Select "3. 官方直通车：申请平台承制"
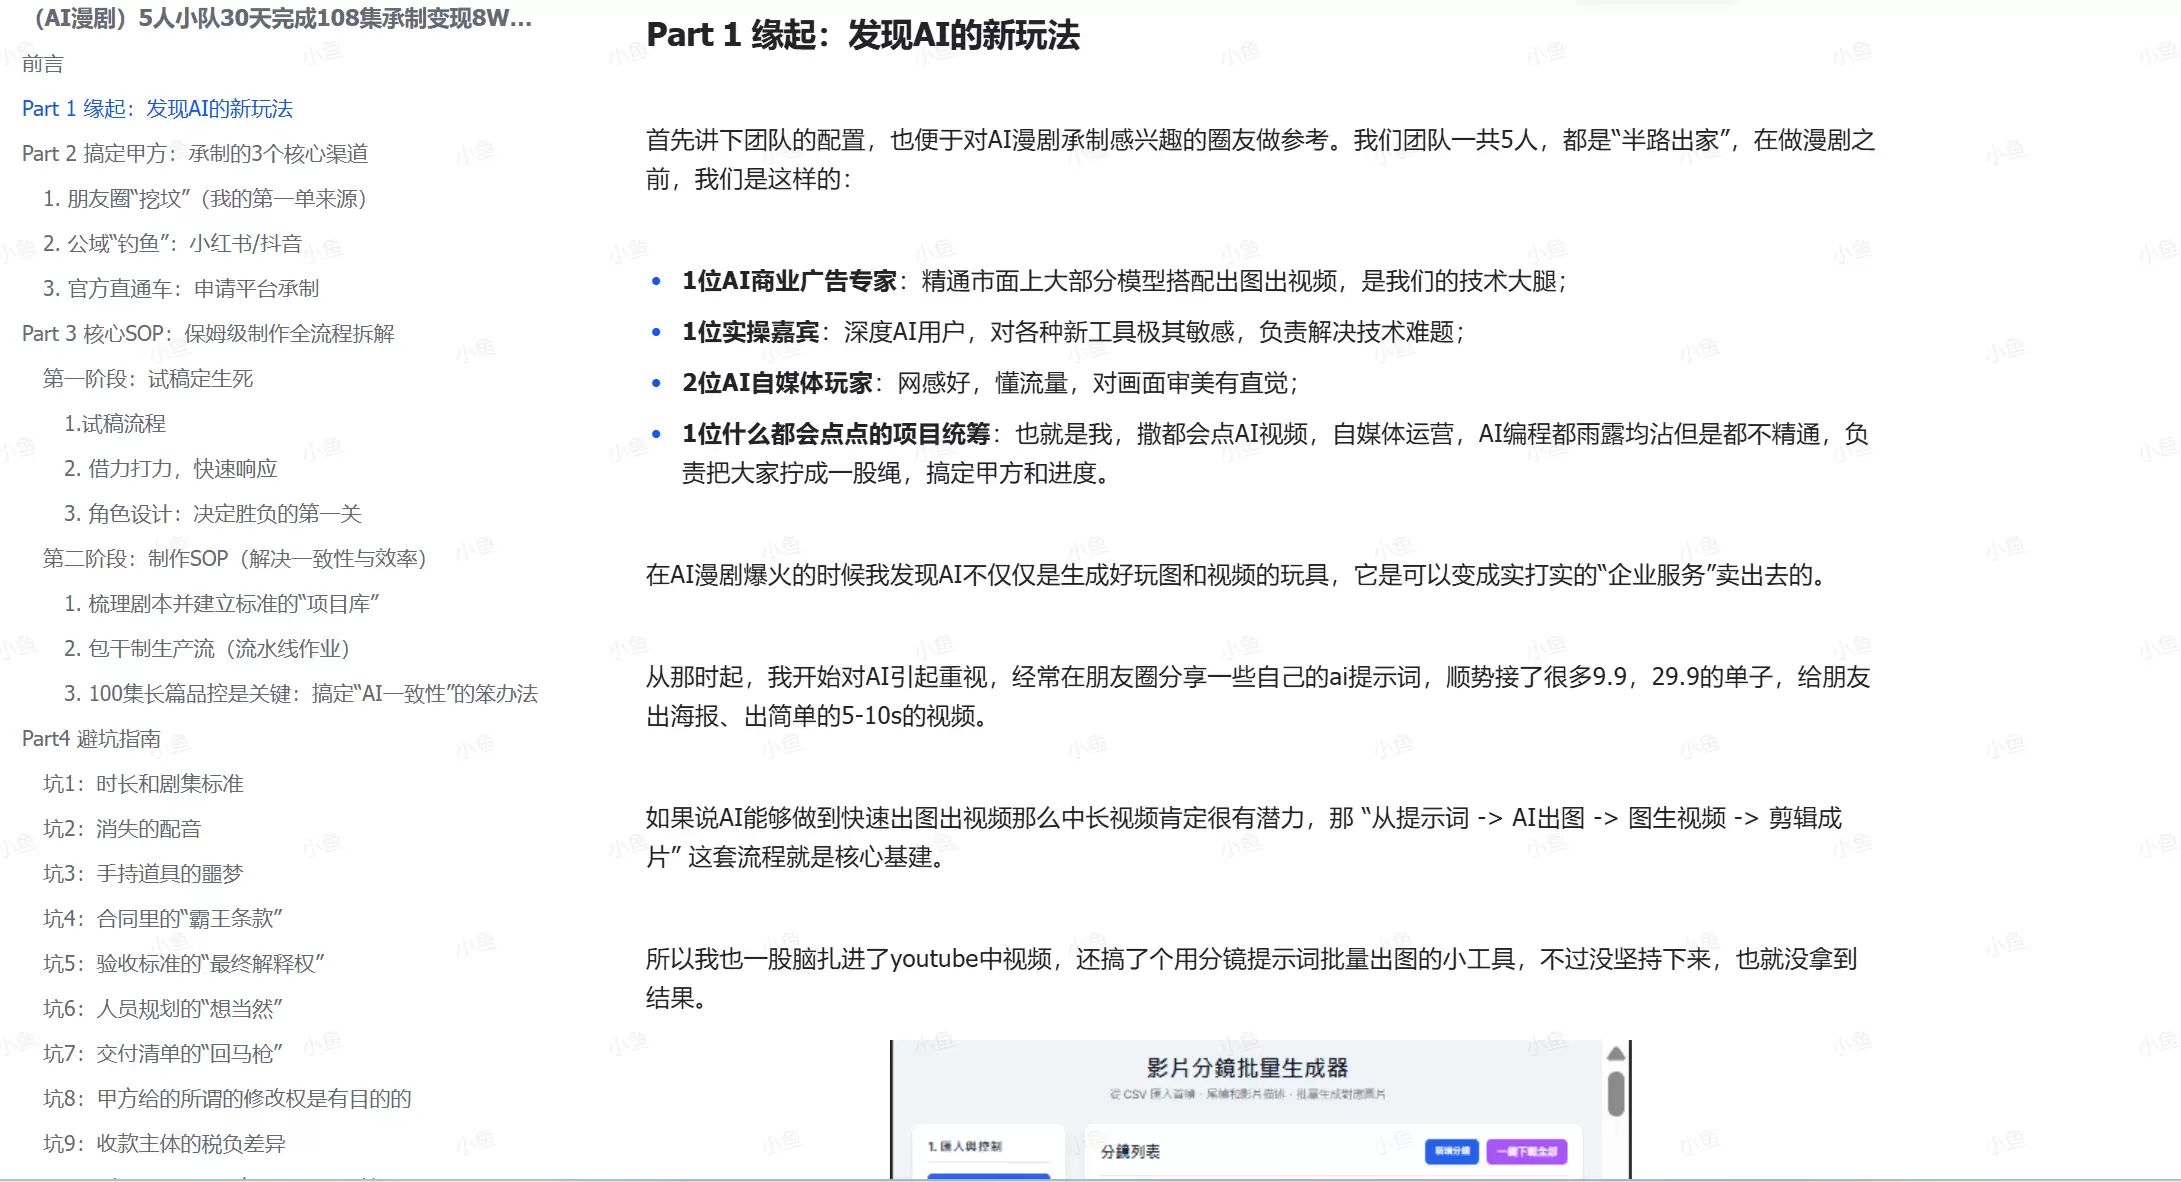Image resolution: width=2181 pixels, height=1182 pixels. 181,288
